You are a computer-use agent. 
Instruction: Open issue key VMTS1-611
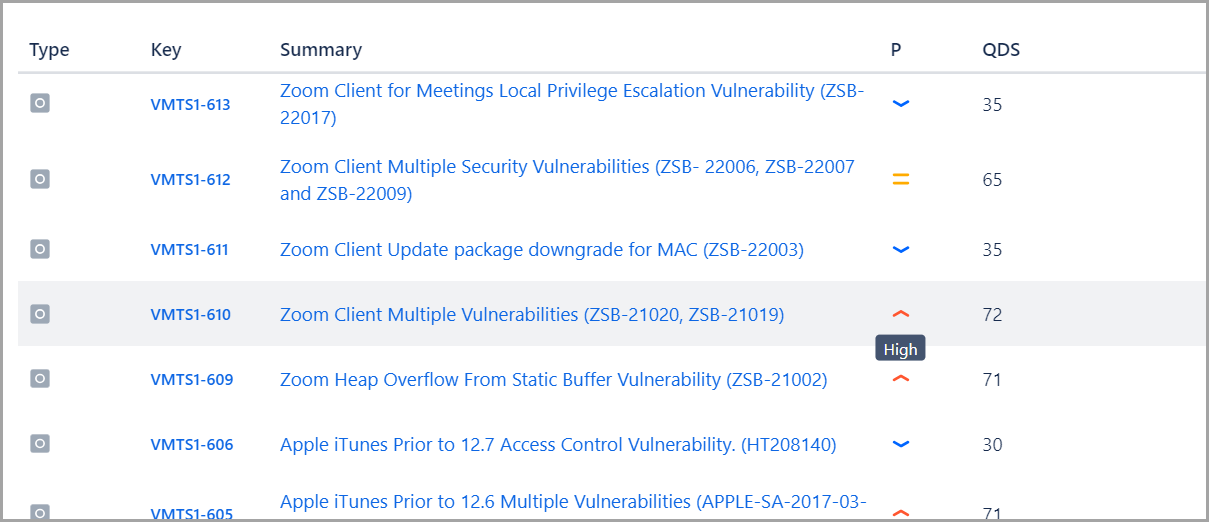189,249
